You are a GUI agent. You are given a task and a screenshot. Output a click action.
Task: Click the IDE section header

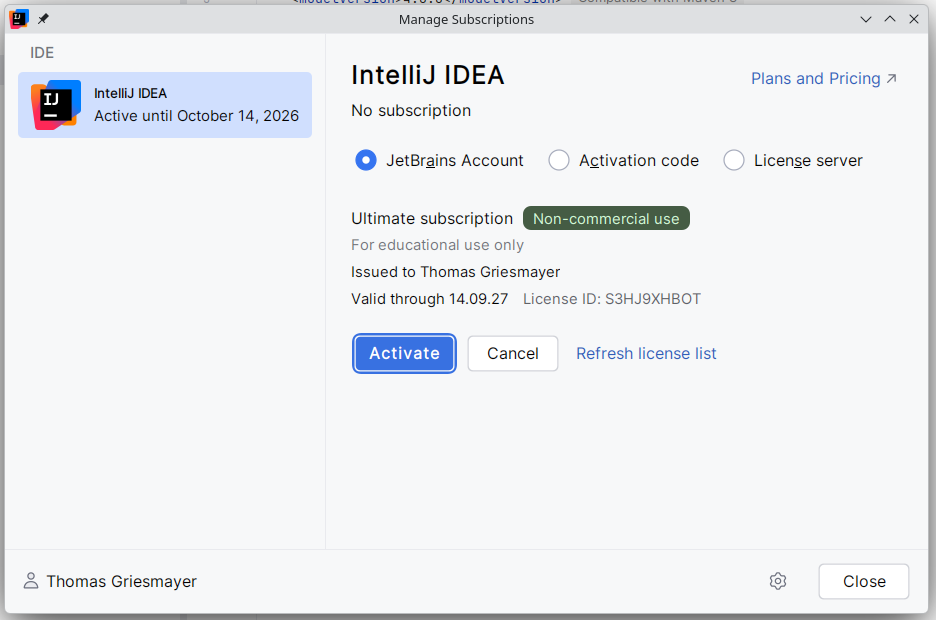tap(42, 53)
